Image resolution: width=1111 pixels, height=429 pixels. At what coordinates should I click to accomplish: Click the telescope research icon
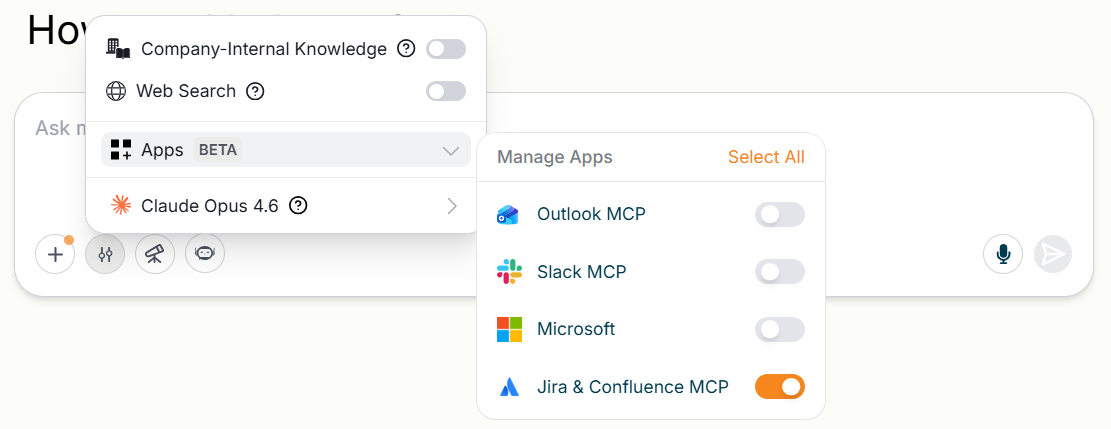[x=155, y=254]
